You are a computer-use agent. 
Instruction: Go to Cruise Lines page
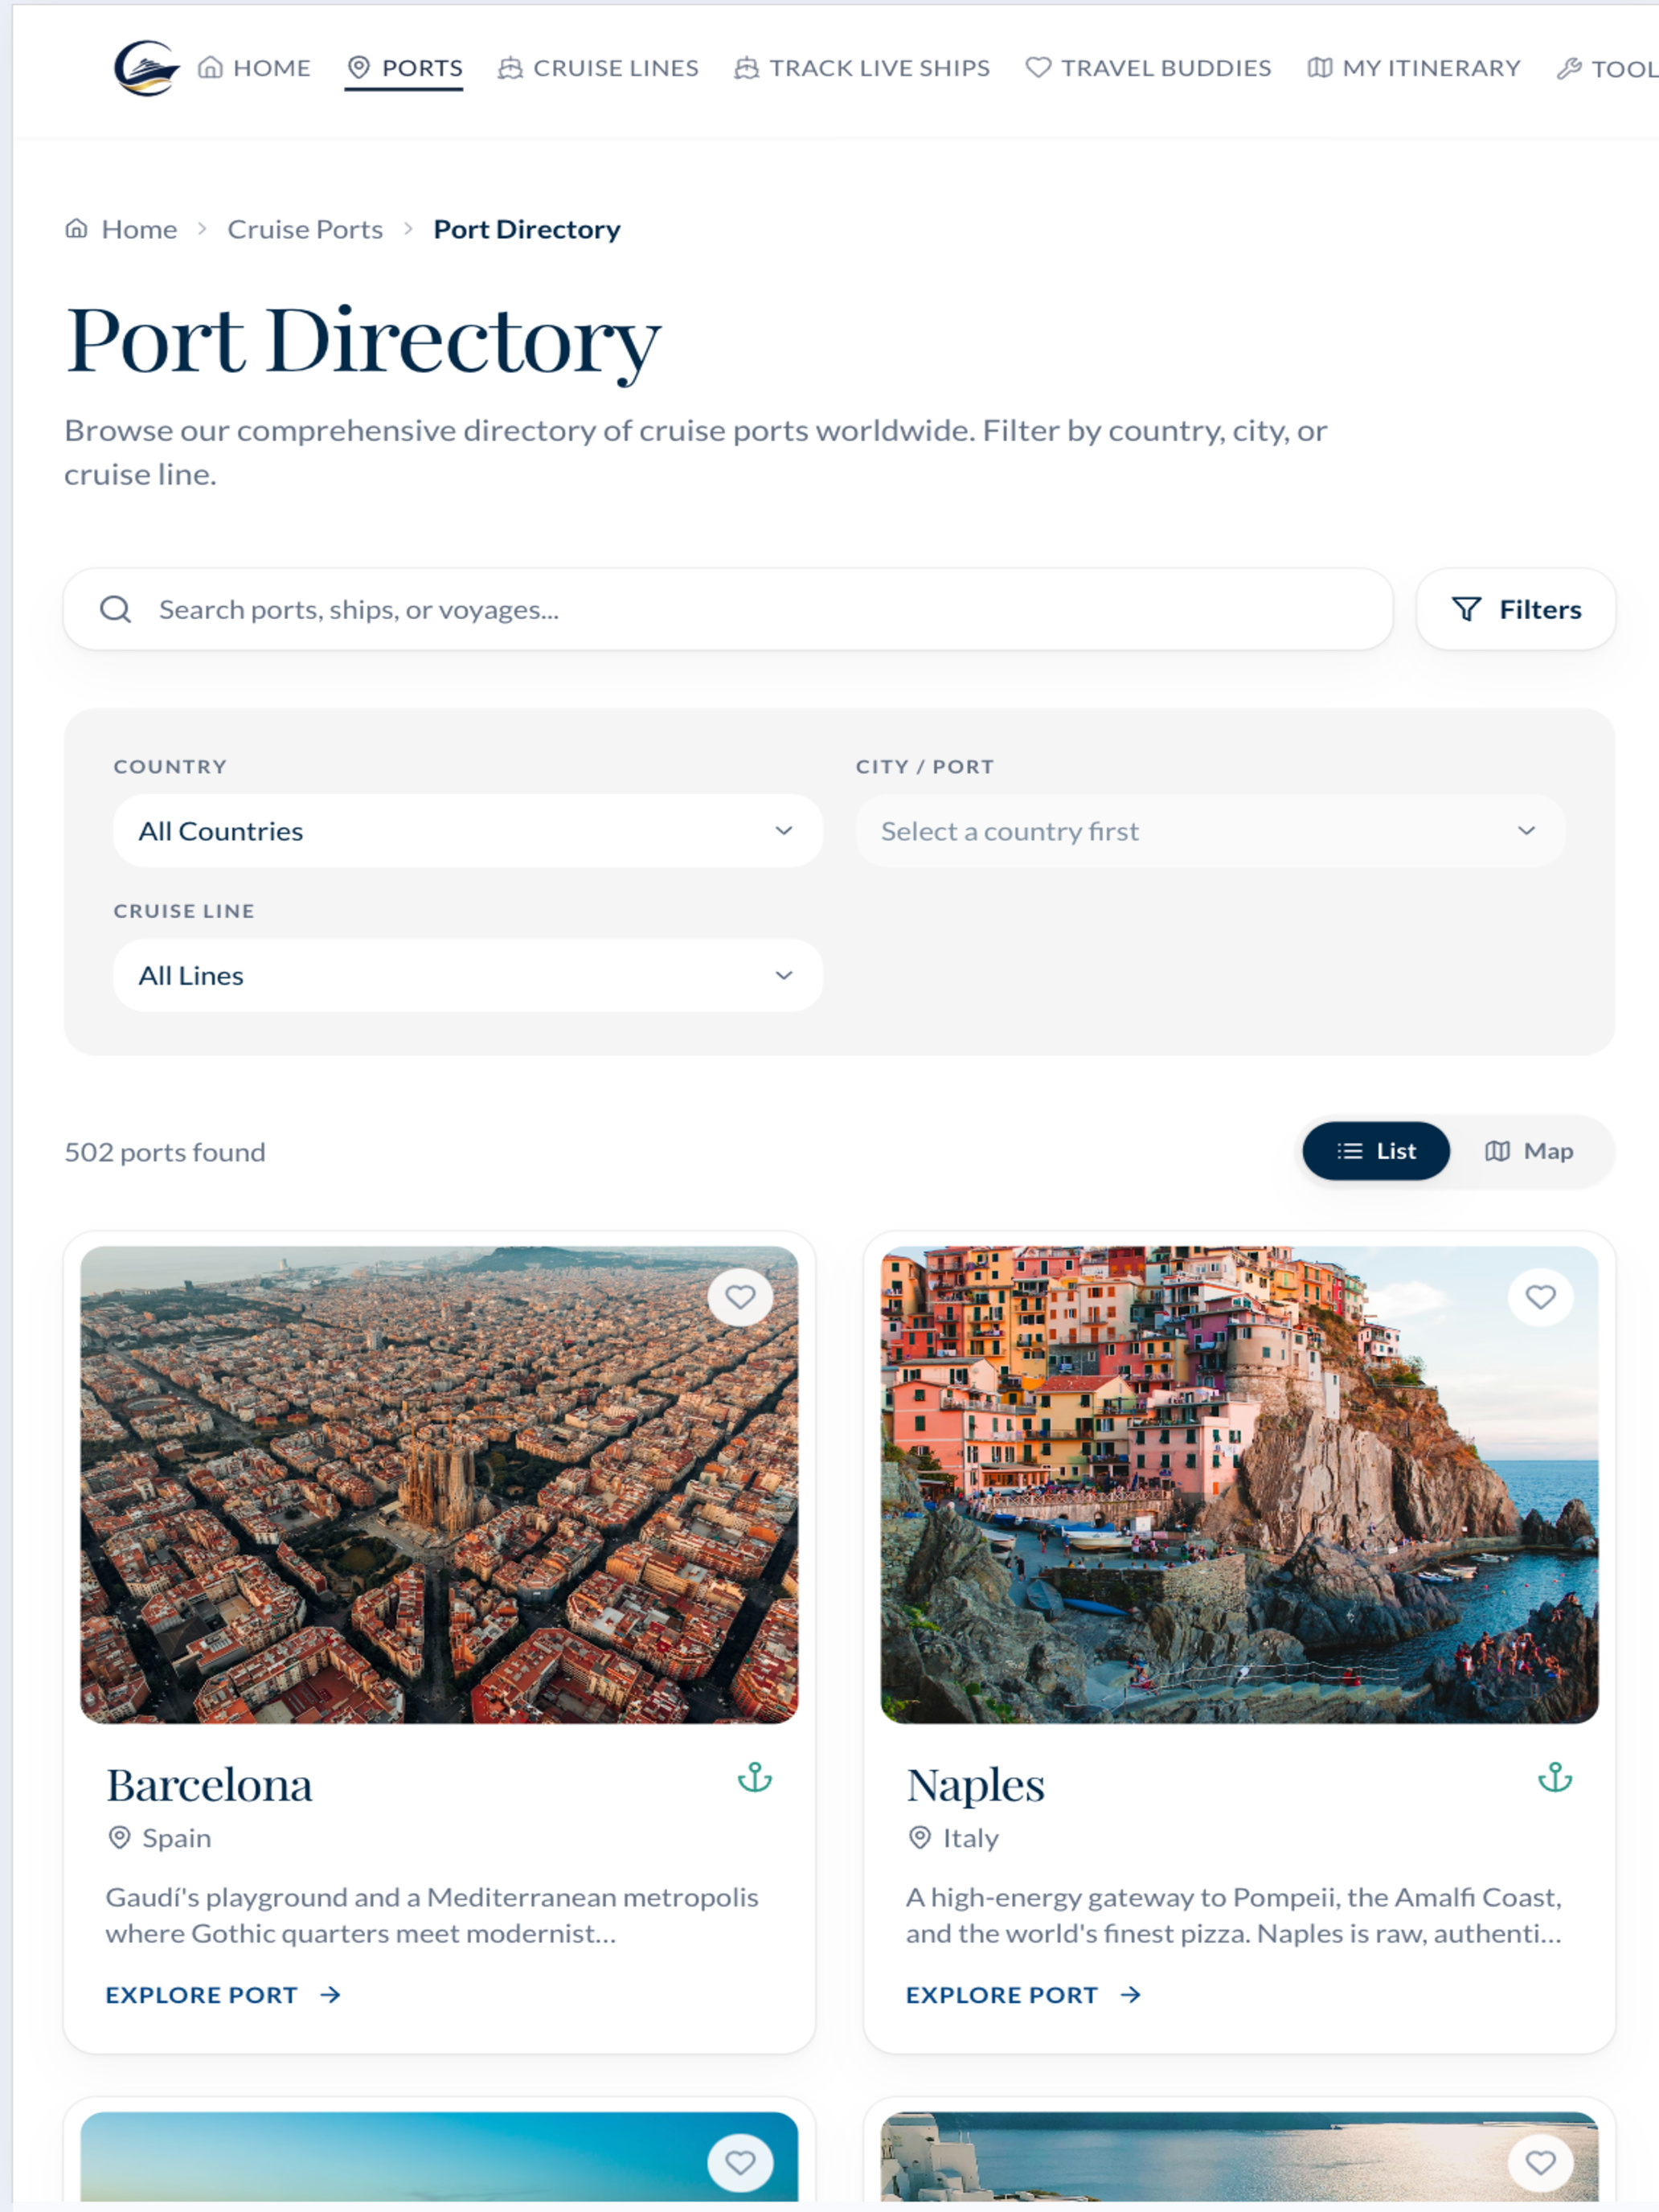[x=598, y=68]
